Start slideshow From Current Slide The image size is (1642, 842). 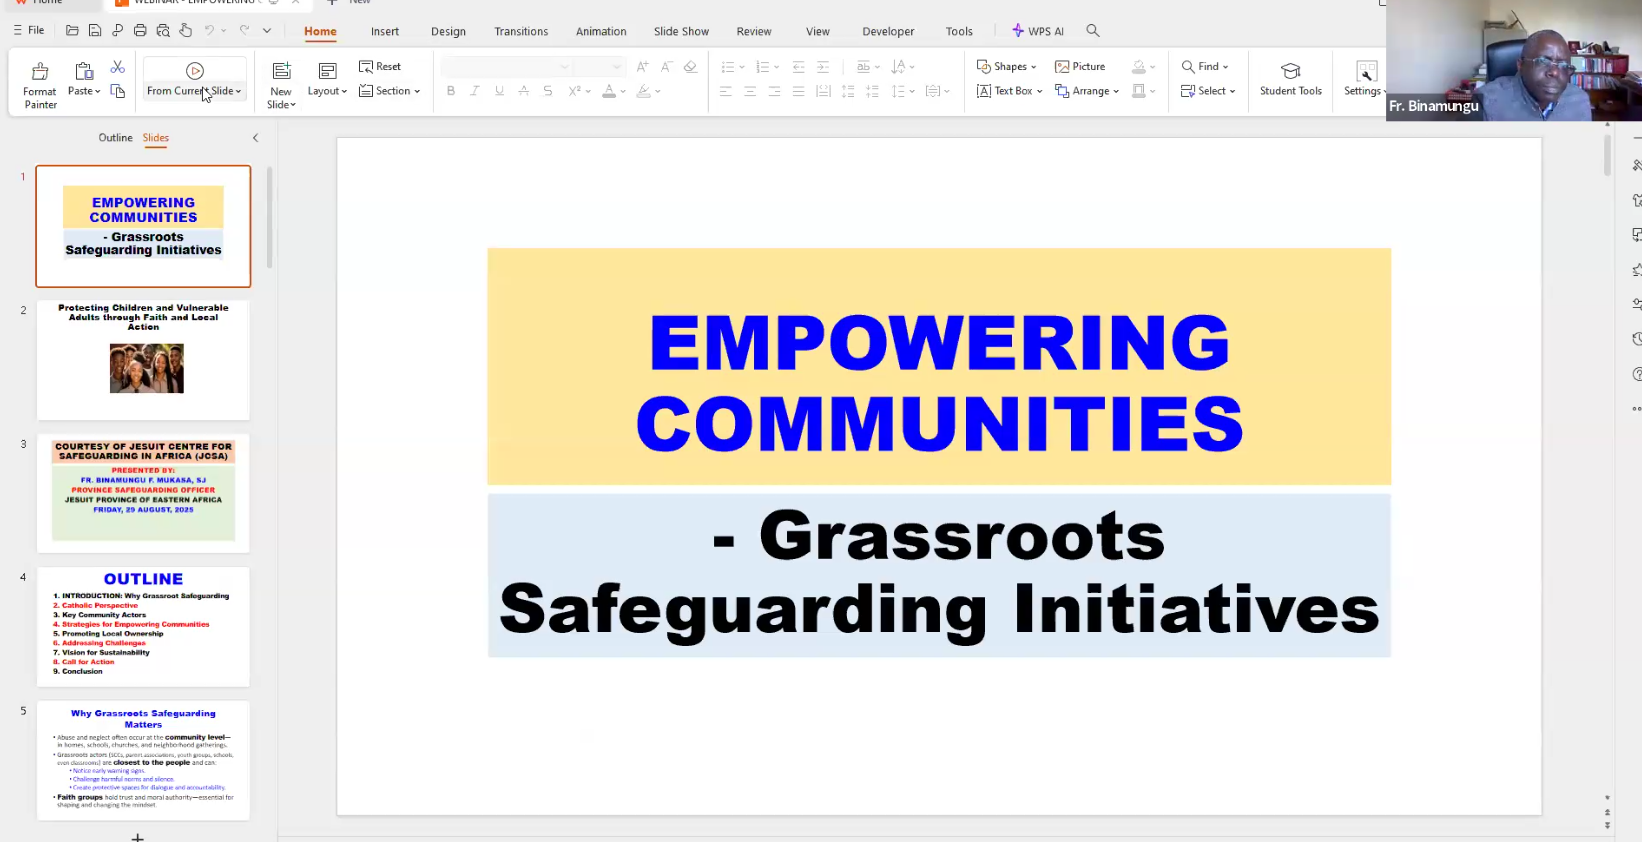pyautogui.click(x=195, y=80)
